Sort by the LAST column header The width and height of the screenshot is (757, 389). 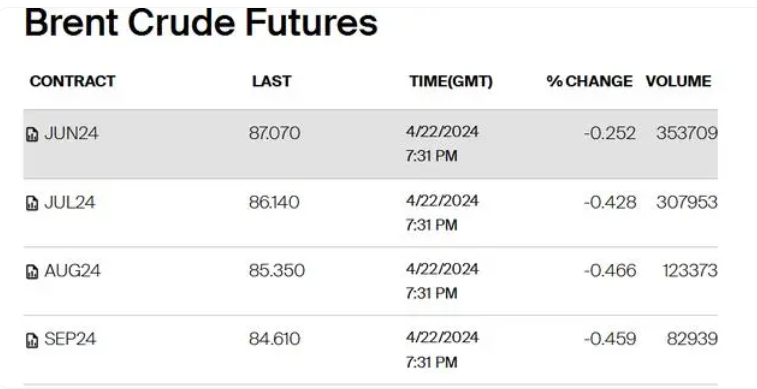pyautogui.click(x=271, y=81)
